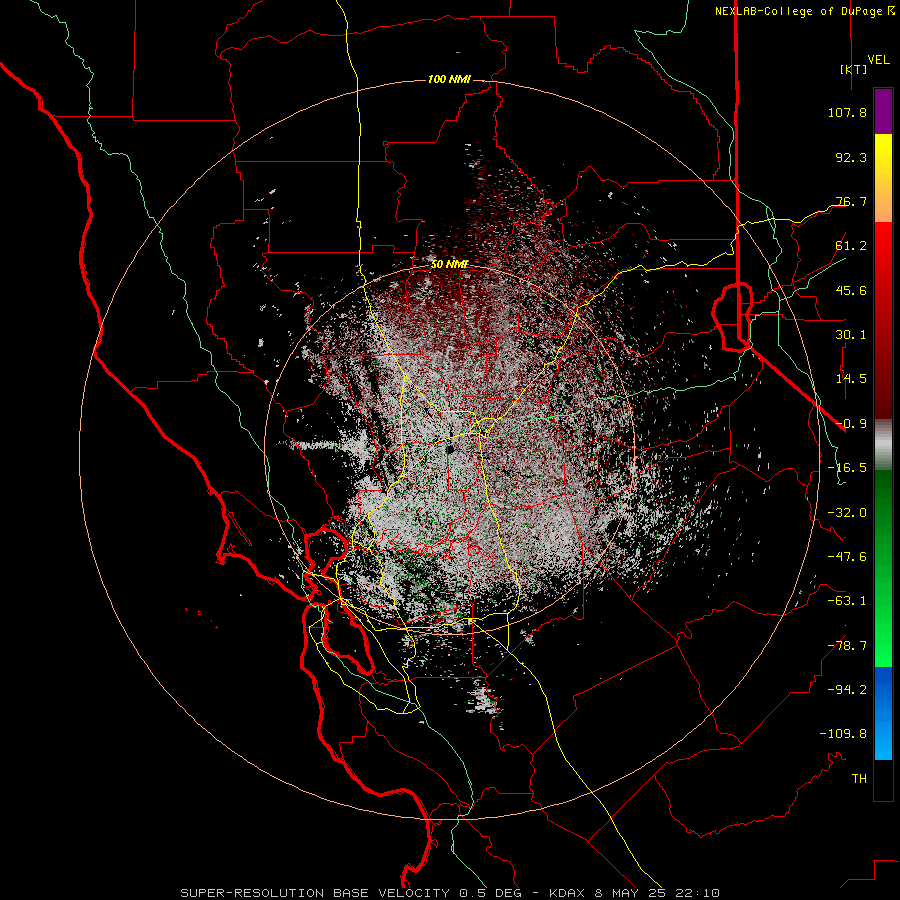Image resolution: width=900 pixels, height=900 pixels.
Task: Click the 100 NMI range ring label
Action: coord(449,79)
